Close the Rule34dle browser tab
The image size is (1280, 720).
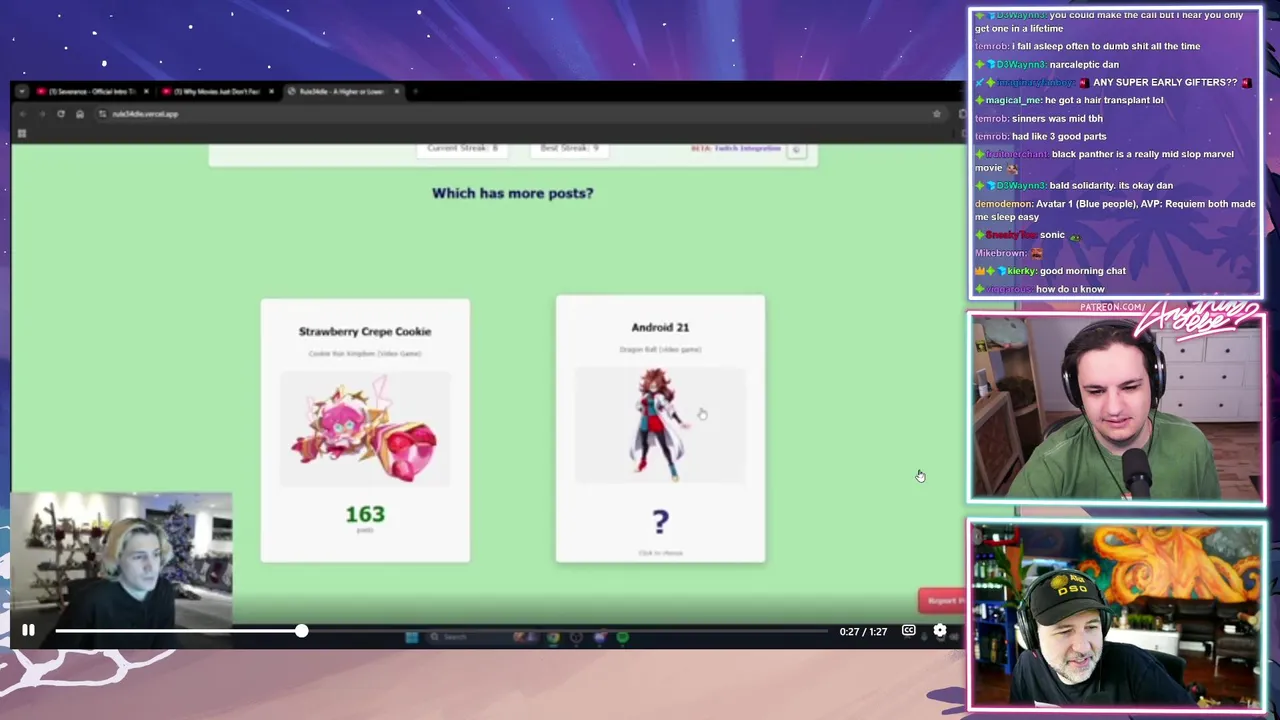coord(396,91)
